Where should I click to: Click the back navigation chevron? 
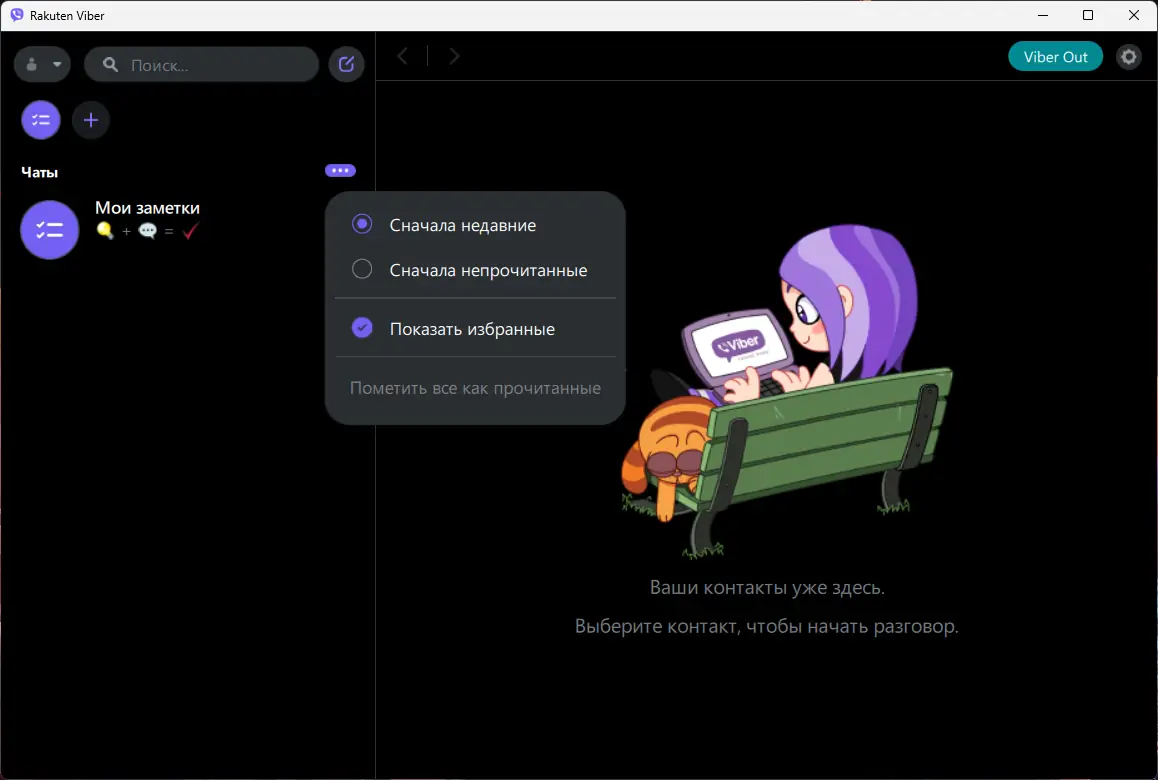pyautogui.click(x=404, y=56)
